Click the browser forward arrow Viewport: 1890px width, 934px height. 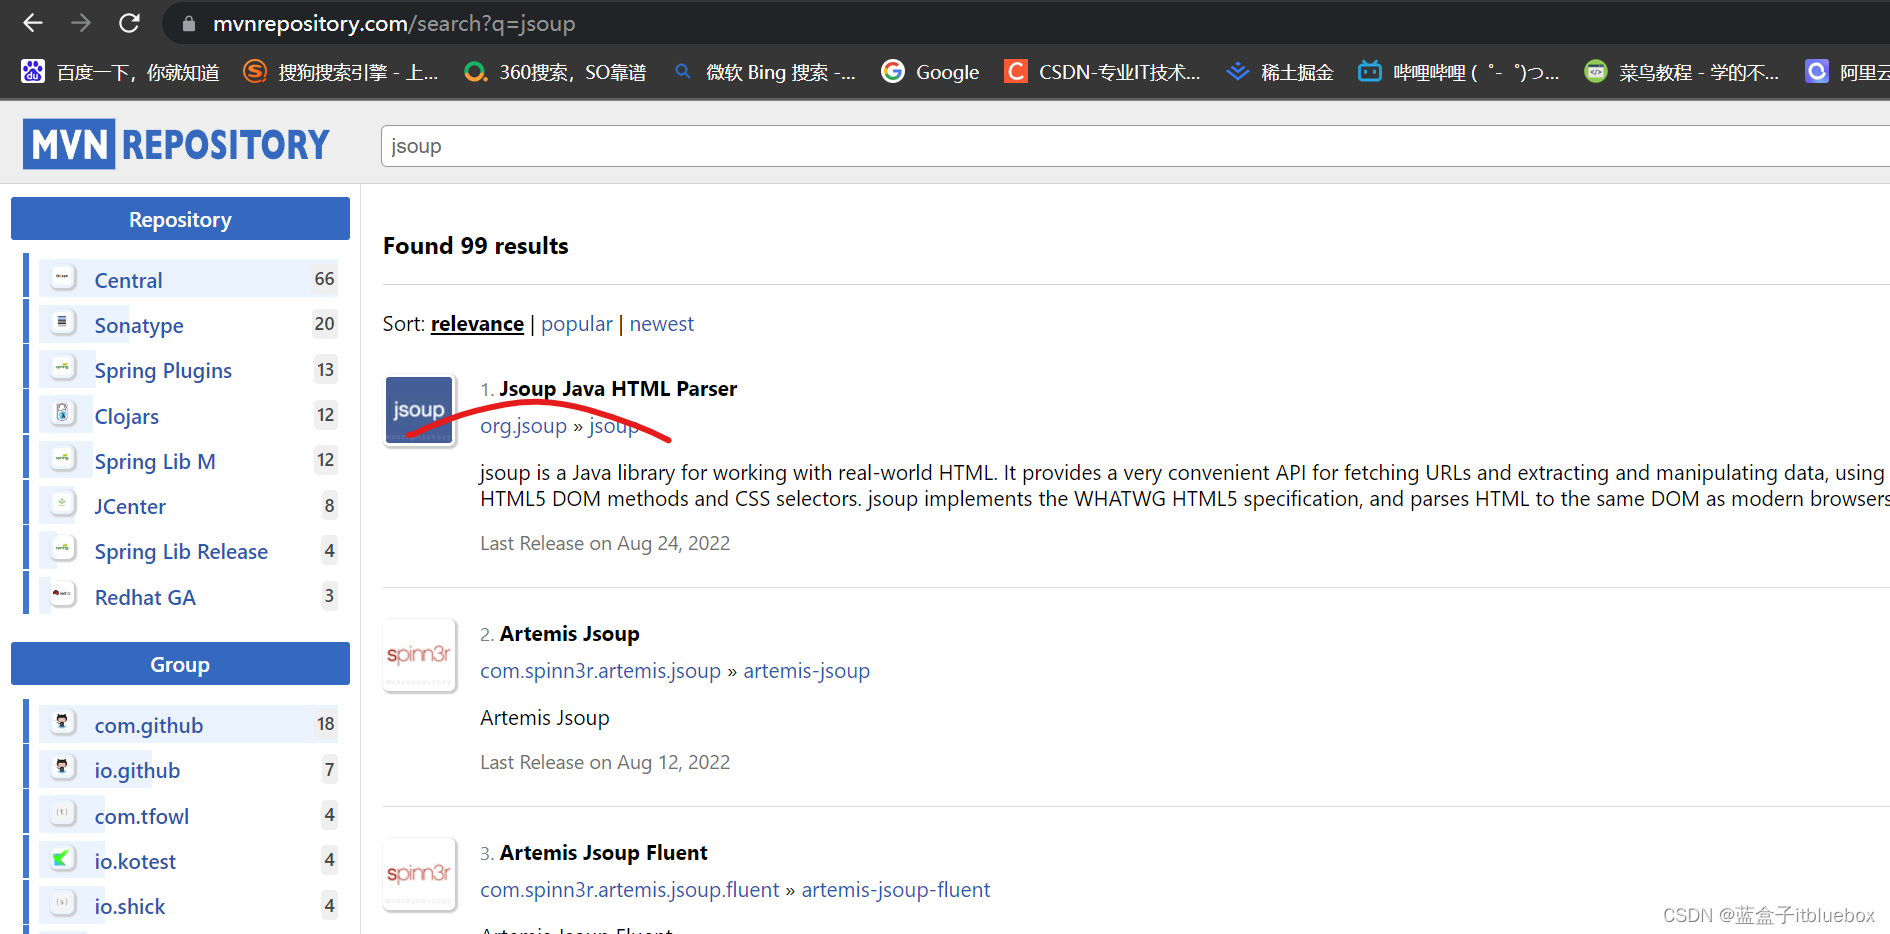81,23
